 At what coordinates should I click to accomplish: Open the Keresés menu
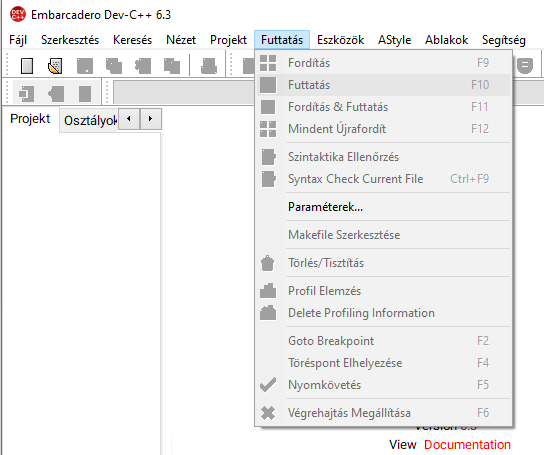coord(132,40)
